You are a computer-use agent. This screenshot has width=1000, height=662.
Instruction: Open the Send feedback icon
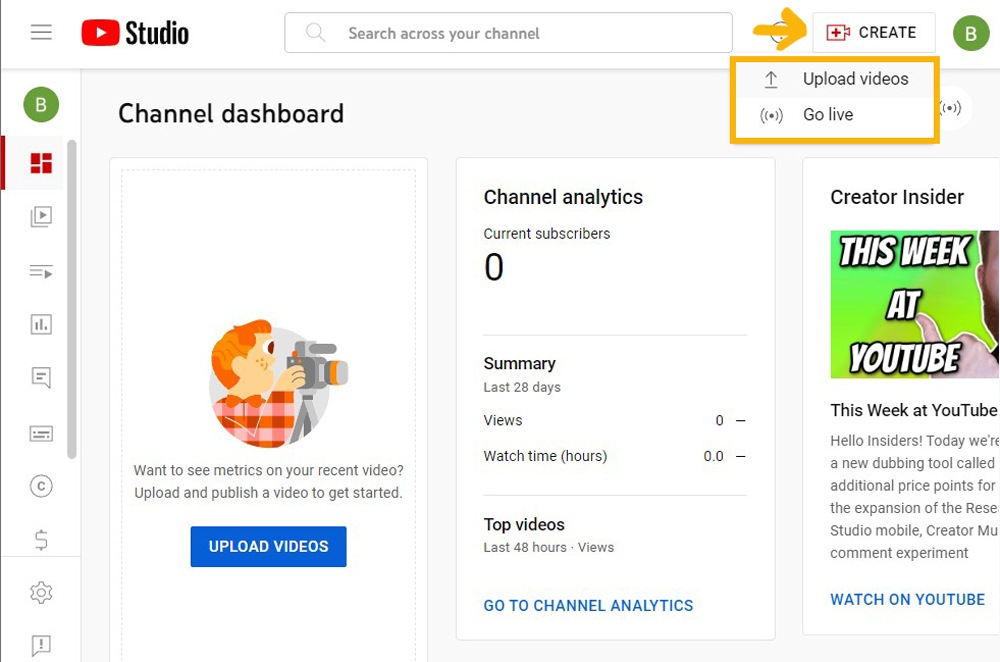pyautogui.click(x=41, y=646)
